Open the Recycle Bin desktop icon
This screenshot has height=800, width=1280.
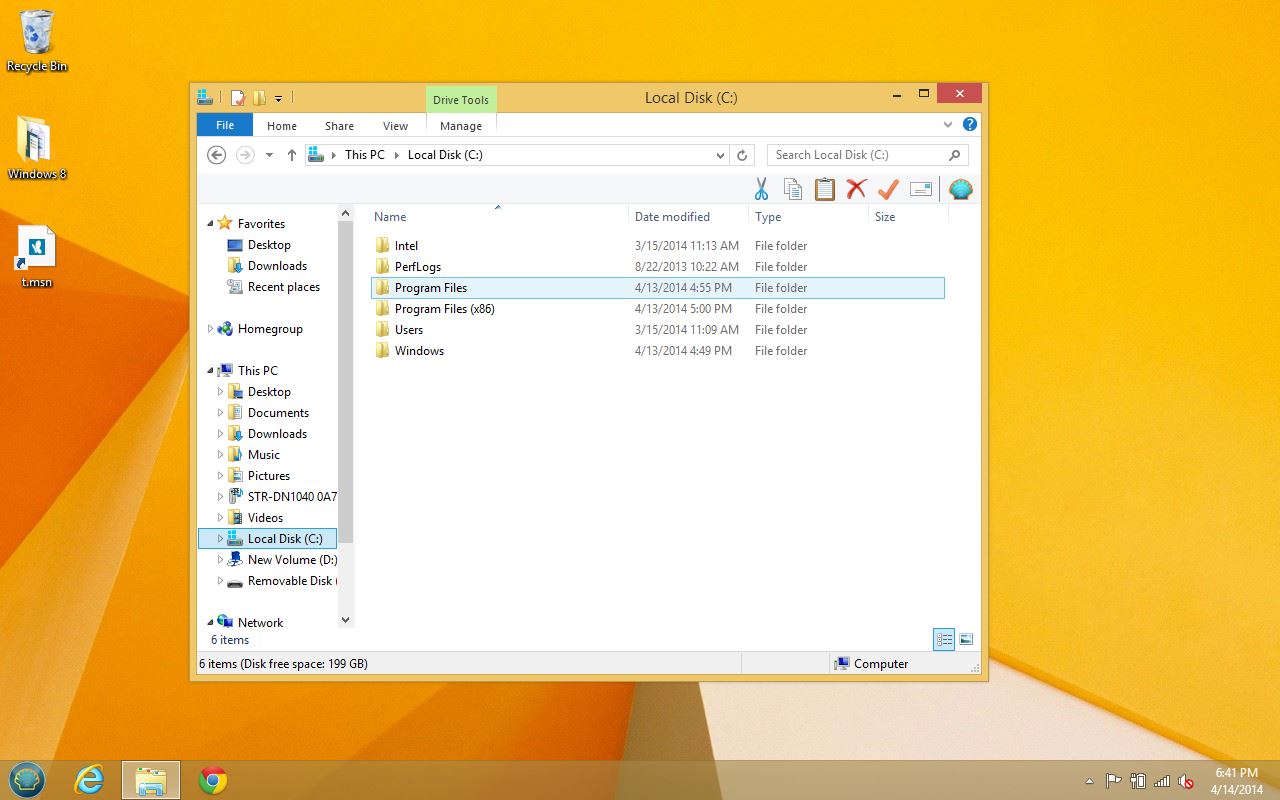coord(37,41)
